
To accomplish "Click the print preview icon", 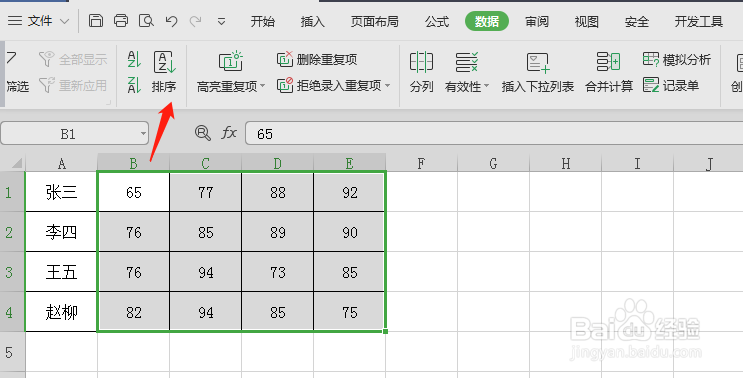I will (146, 21).
